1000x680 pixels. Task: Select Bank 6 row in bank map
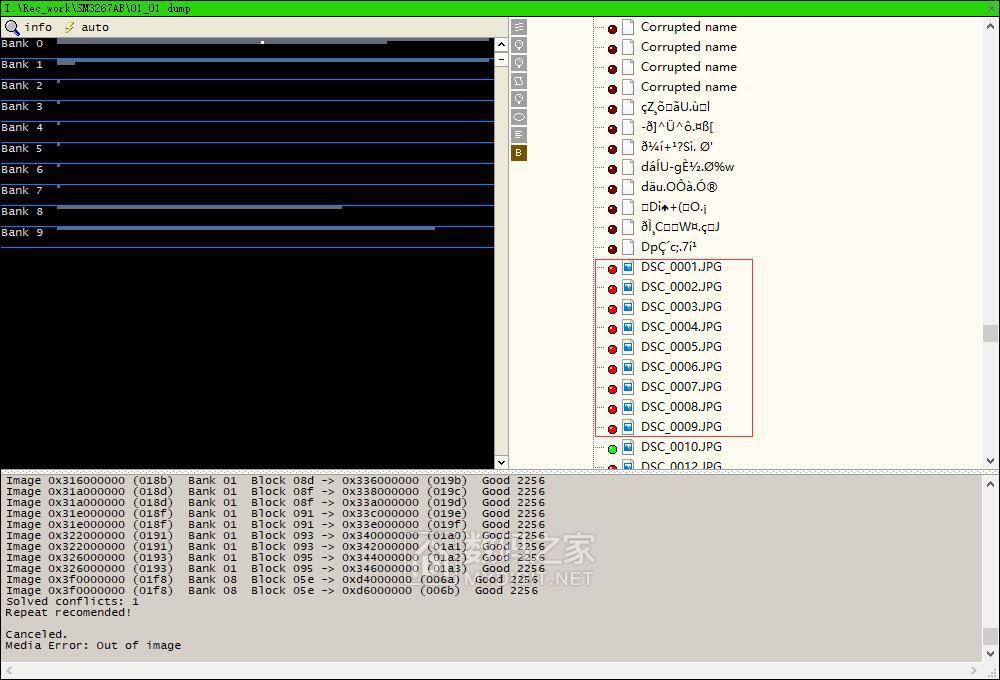pos(247,174)
